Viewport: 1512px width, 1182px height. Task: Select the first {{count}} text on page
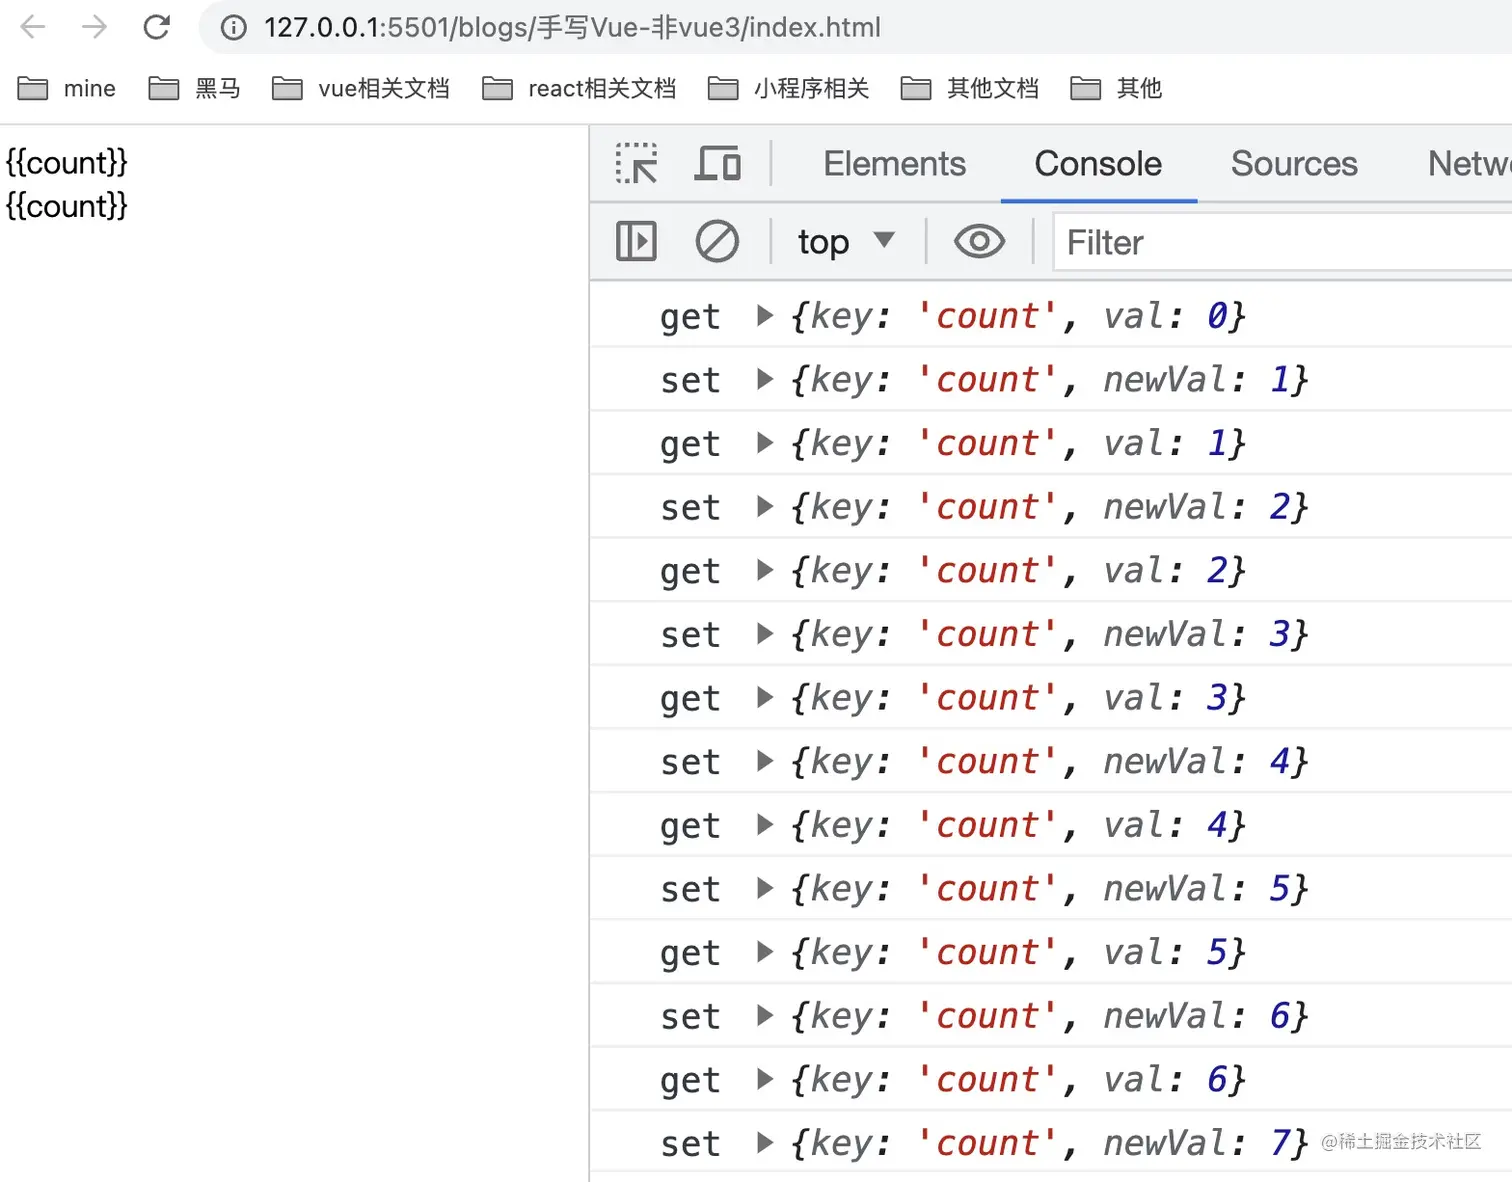pos(67,162)
